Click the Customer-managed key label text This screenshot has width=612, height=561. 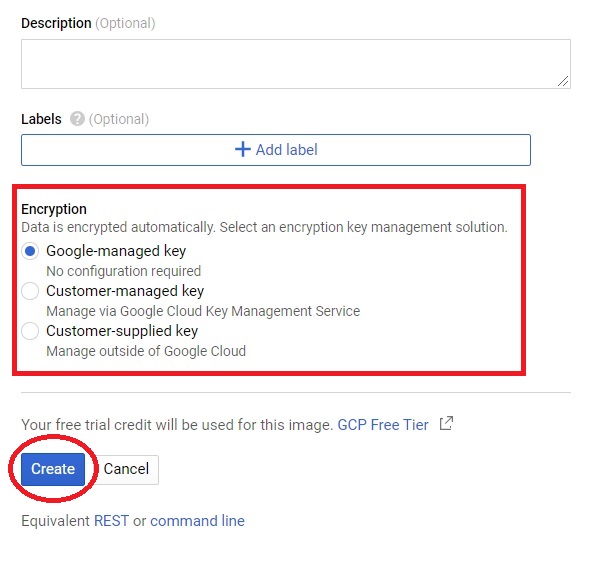[x=125, y=291]
